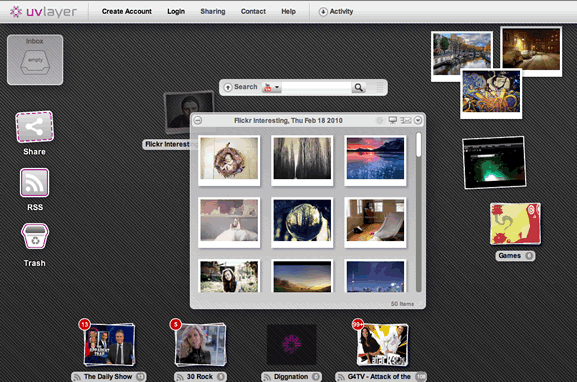577x382 pixels.
Task: Click the 30 Rock item count bubble
Action: tap(220, 377)
